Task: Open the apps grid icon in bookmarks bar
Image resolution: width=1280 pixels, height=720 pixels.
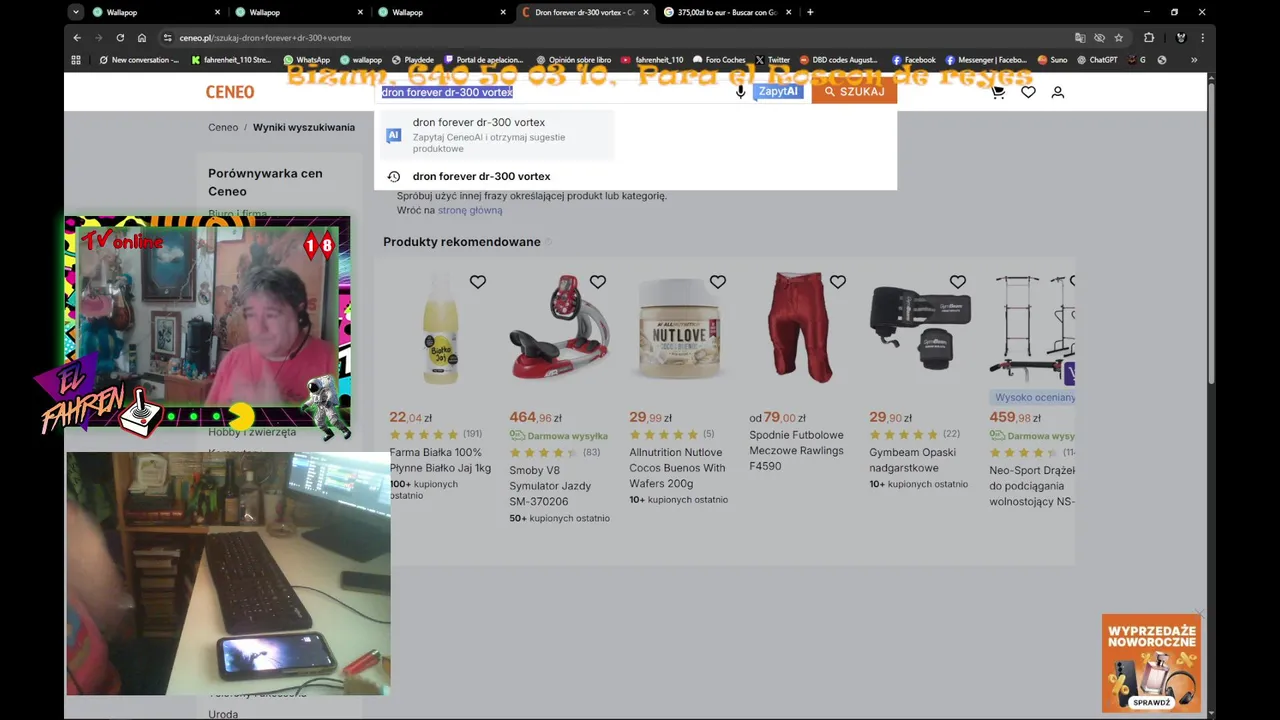Action: coord(76,60)
